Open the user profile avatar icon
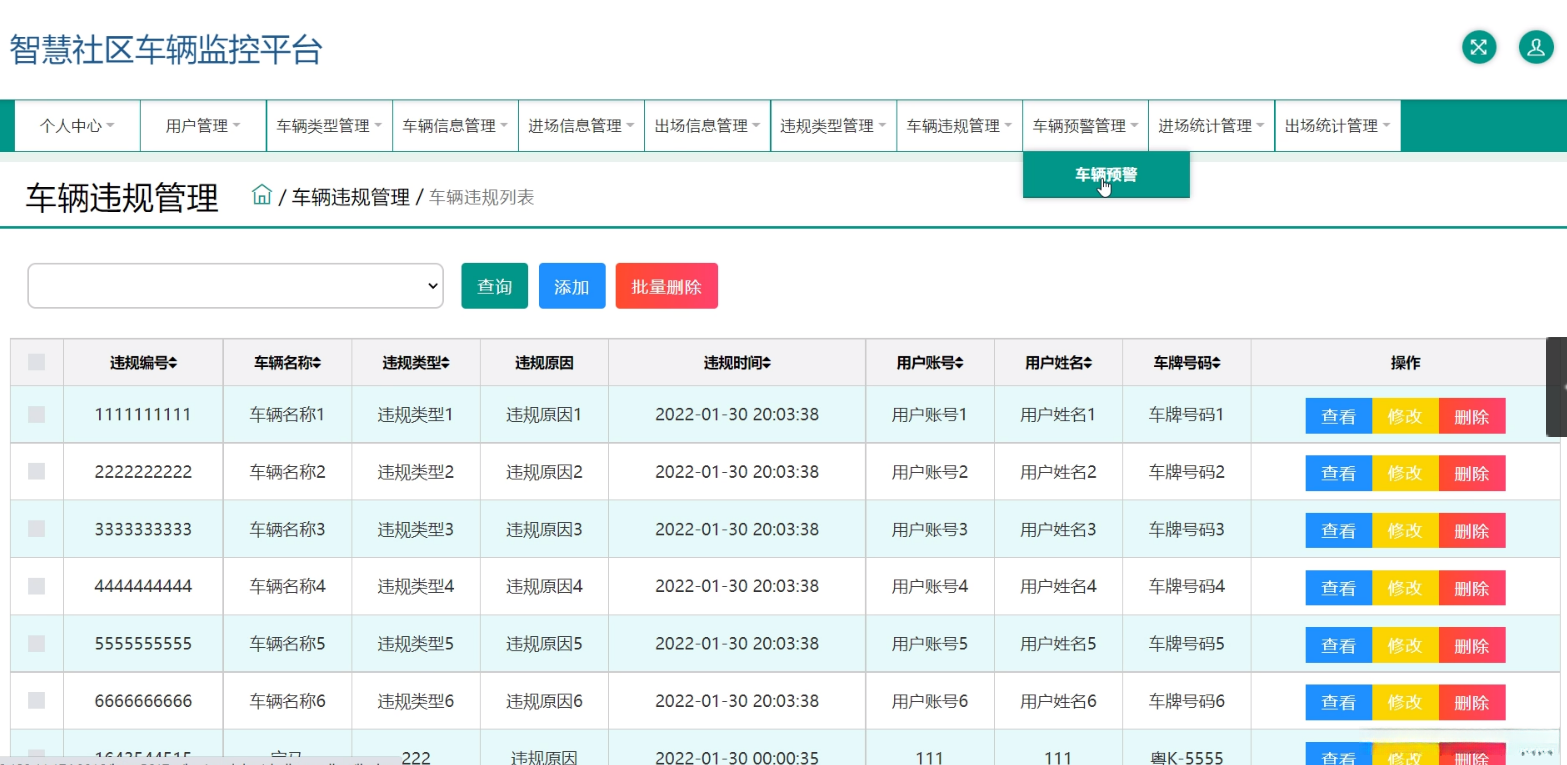Screen dimensions: 1567x765 point(1535,47)
